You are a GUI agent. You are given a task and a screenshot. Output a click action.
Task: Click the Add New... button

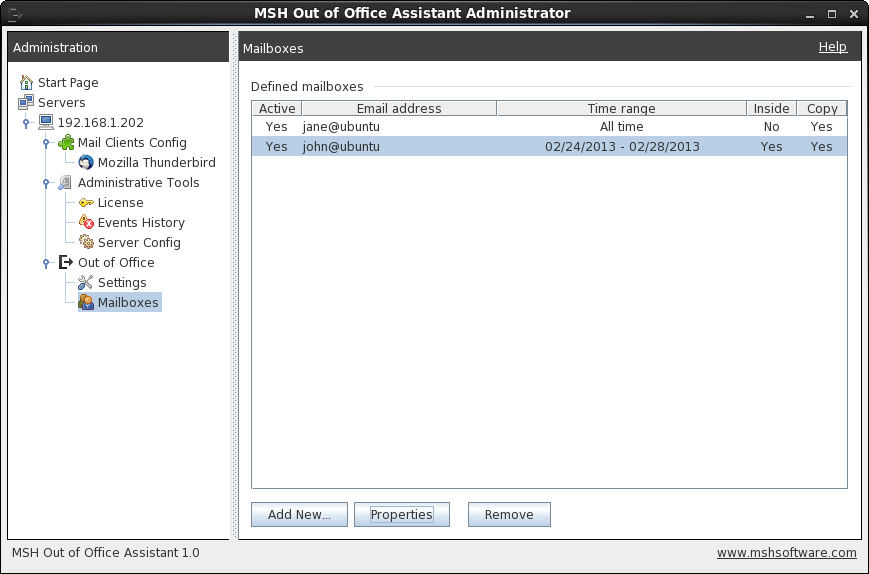pos(299,514)
